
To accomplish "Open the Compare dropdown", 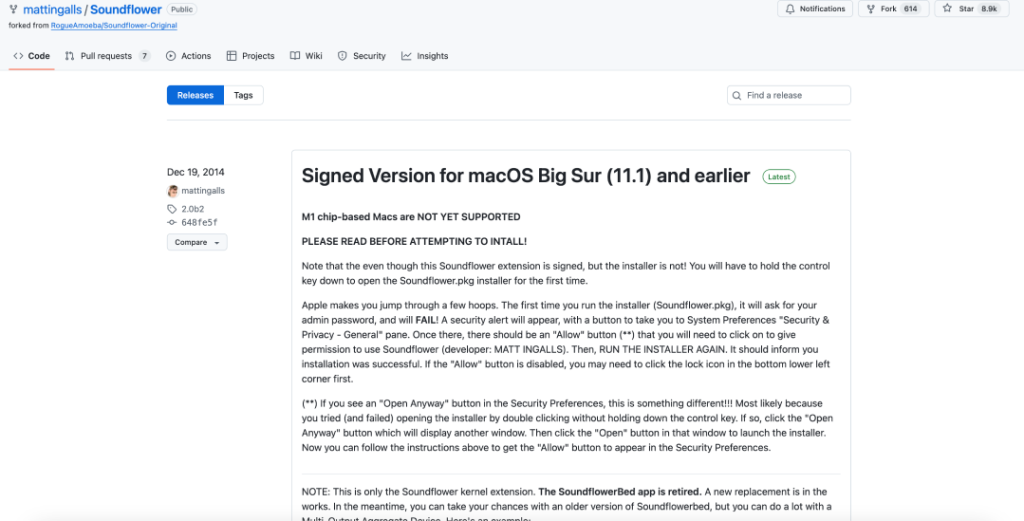I will point(197,242).
